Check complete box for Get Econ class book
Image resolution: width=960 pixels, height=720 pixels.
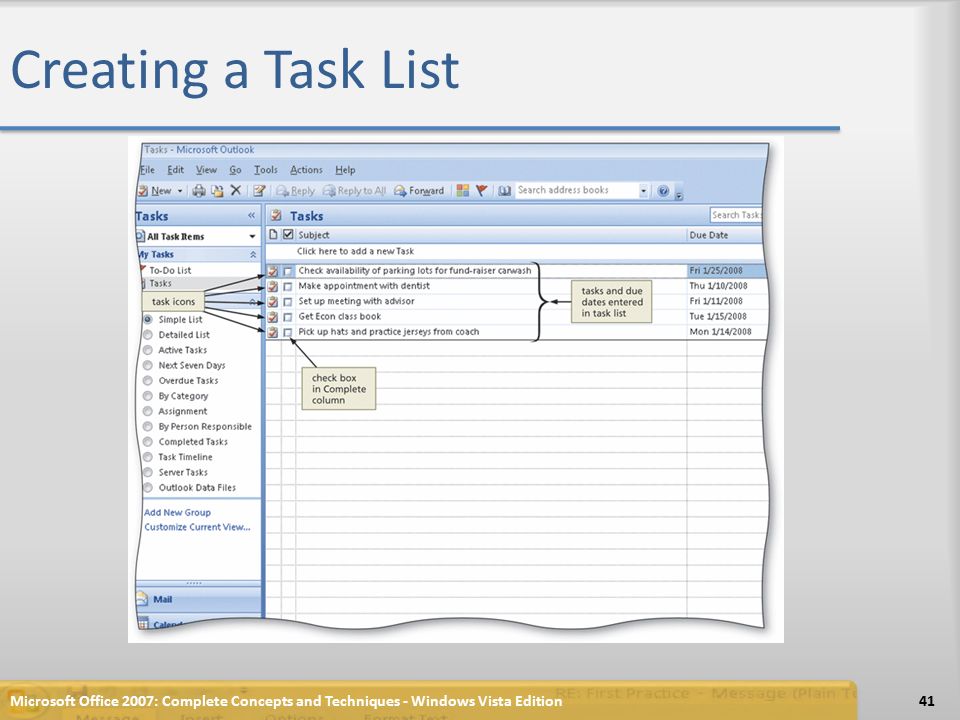[x=288, y=317]
